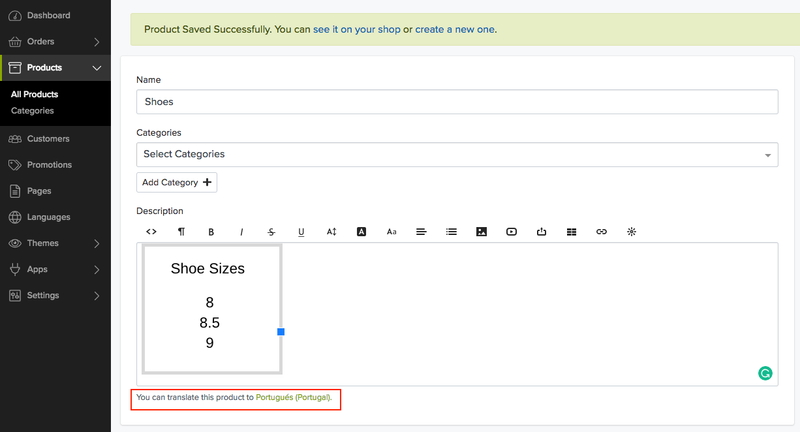Click the blue image resize handle

click(281, 332)
